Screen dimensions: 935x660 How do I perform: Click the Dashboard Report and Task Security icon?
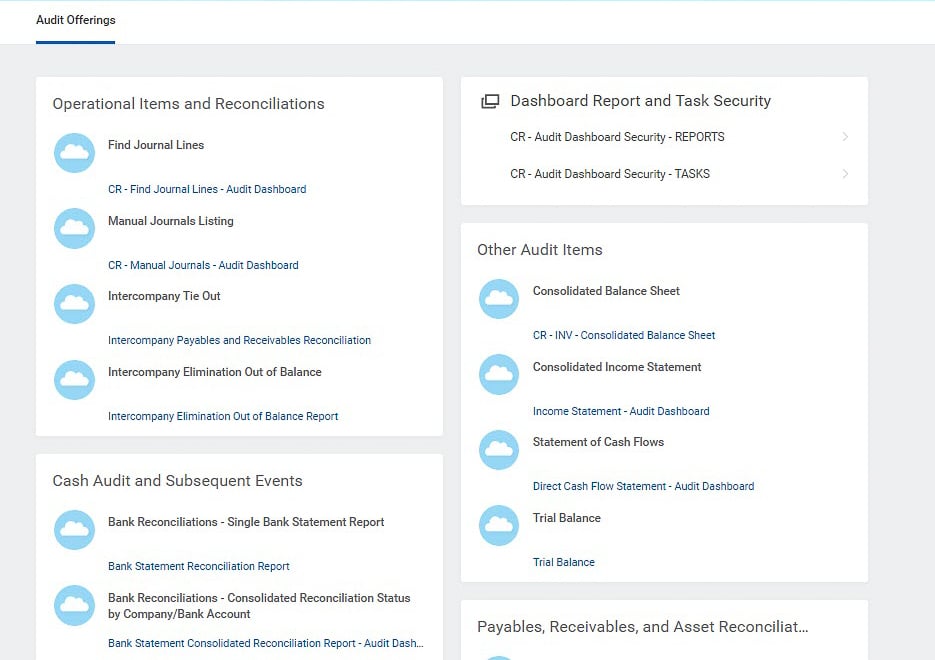tap(489, 100)
